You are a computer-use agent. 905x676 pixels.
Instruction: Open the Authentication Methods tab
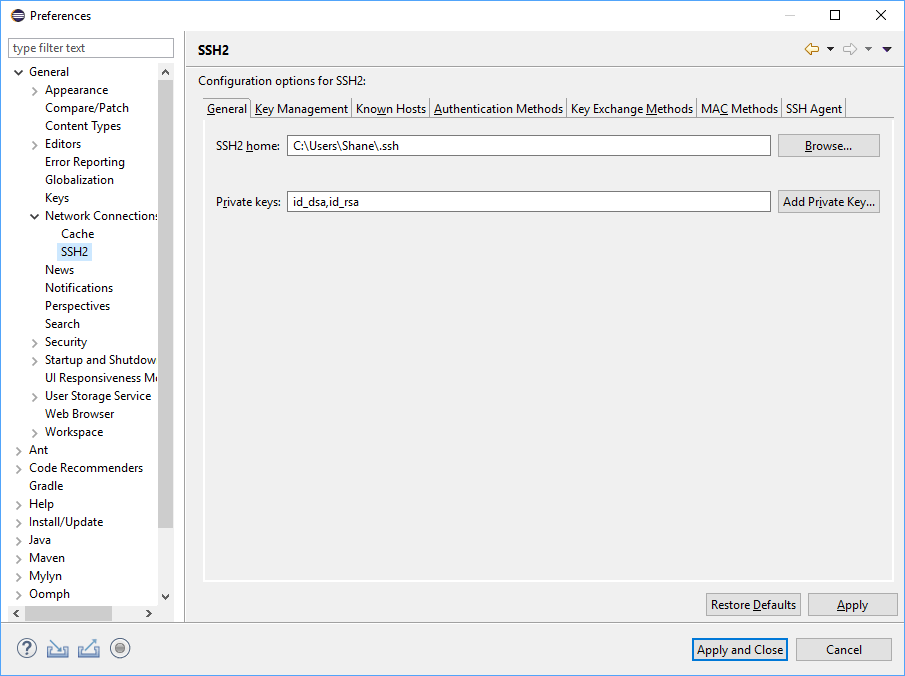497,108
